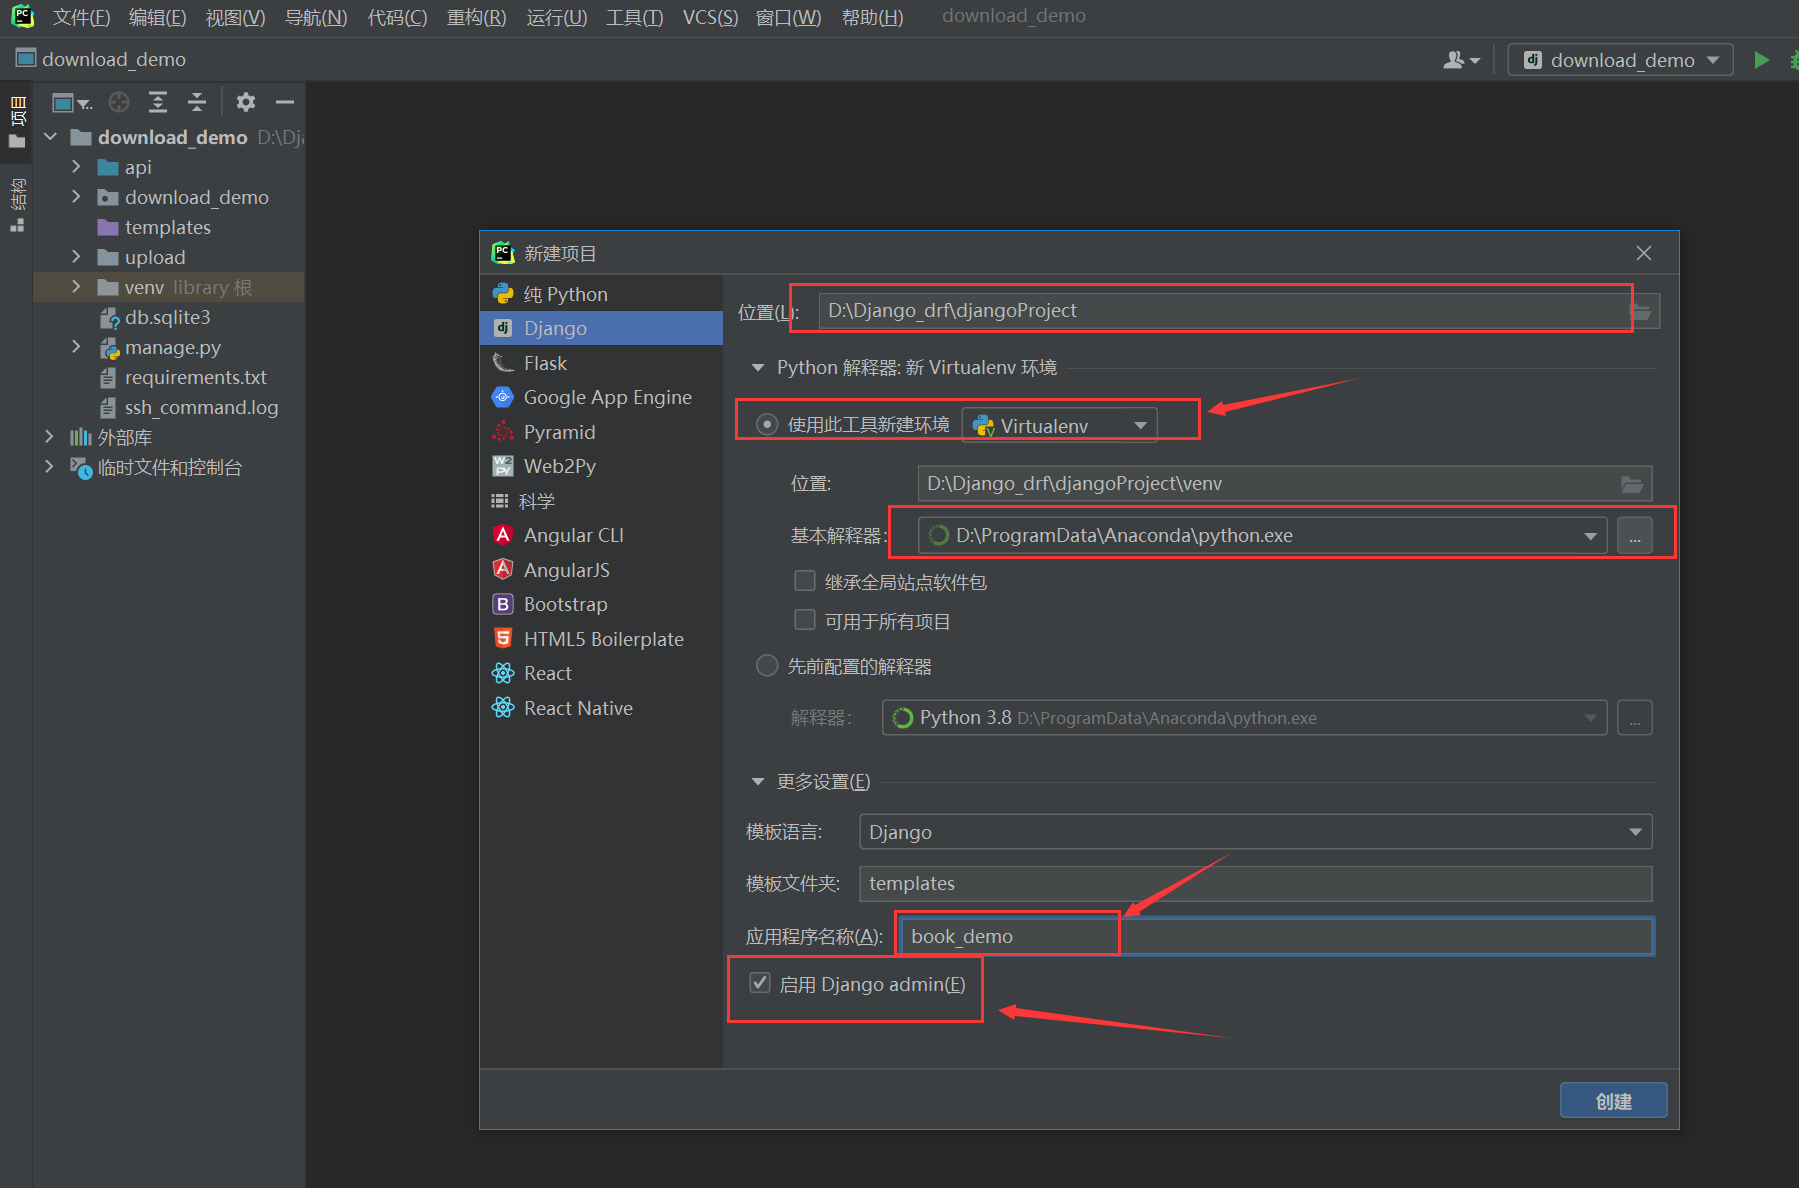Screen dimensions: 1799x1188
Task: Select HTML5 Boilerplate project type
Action: click(x=601, y=639)
